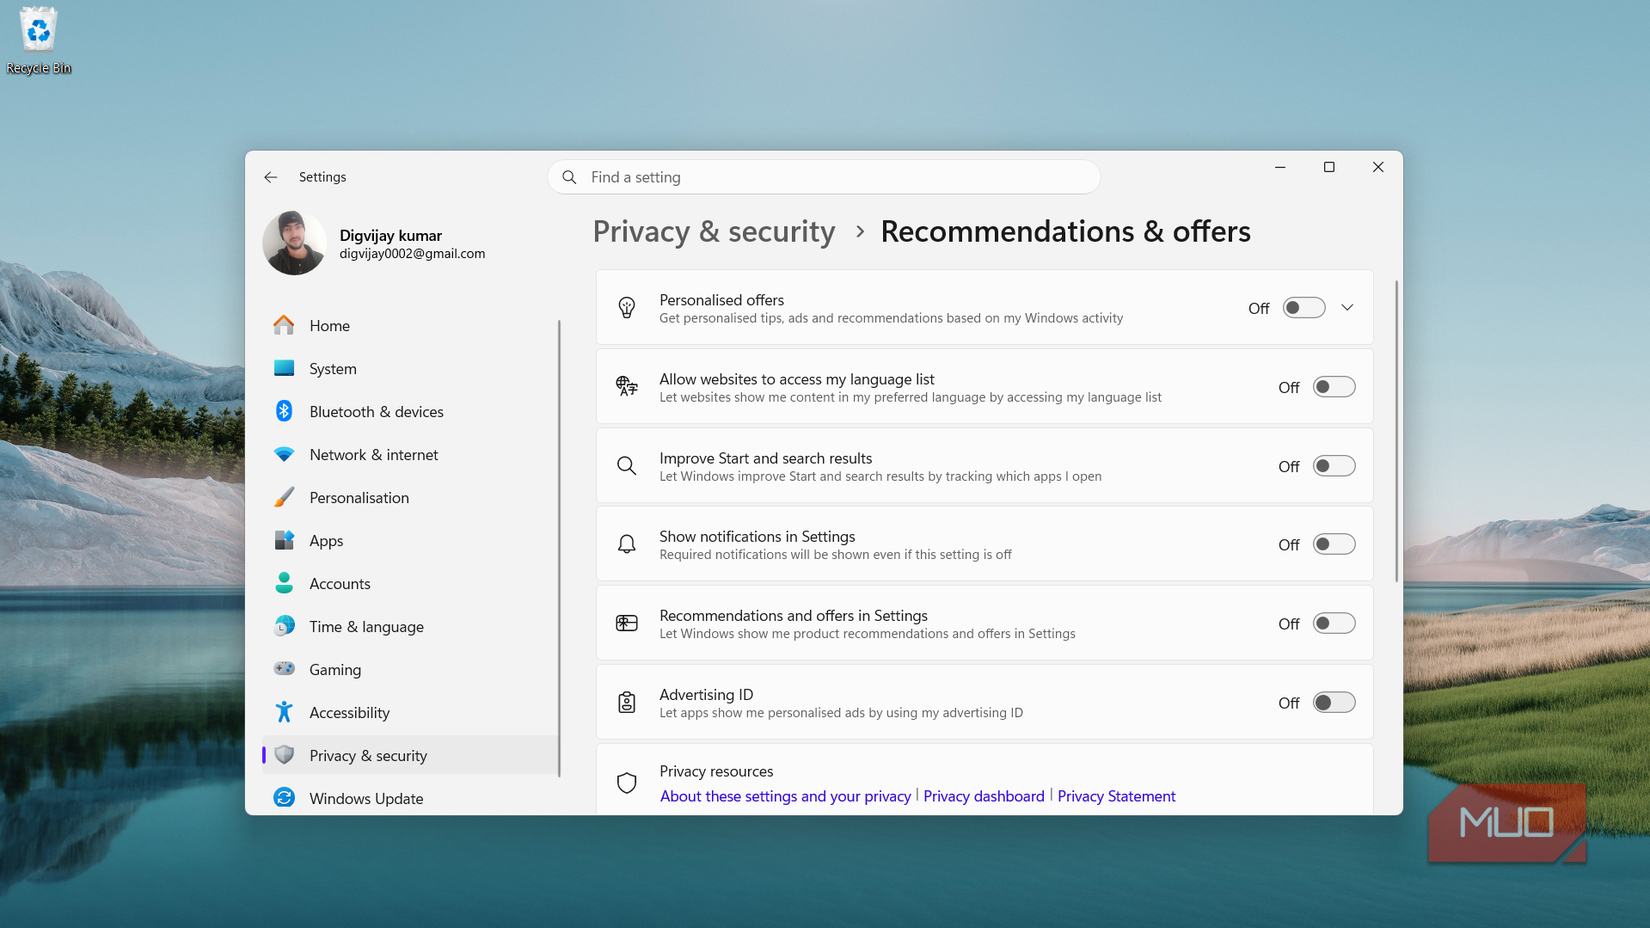The height and width of the screenshot is (928, 1650).
Task: Turn on Improve Start and search results
Action: click(x=1334, y=466)
